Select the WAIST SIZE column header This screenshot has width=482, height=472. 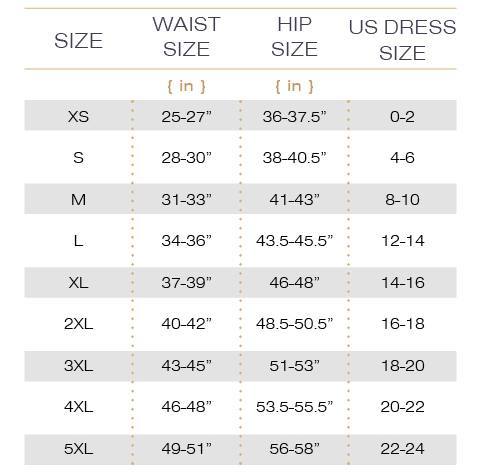click(x=186, y=37)
